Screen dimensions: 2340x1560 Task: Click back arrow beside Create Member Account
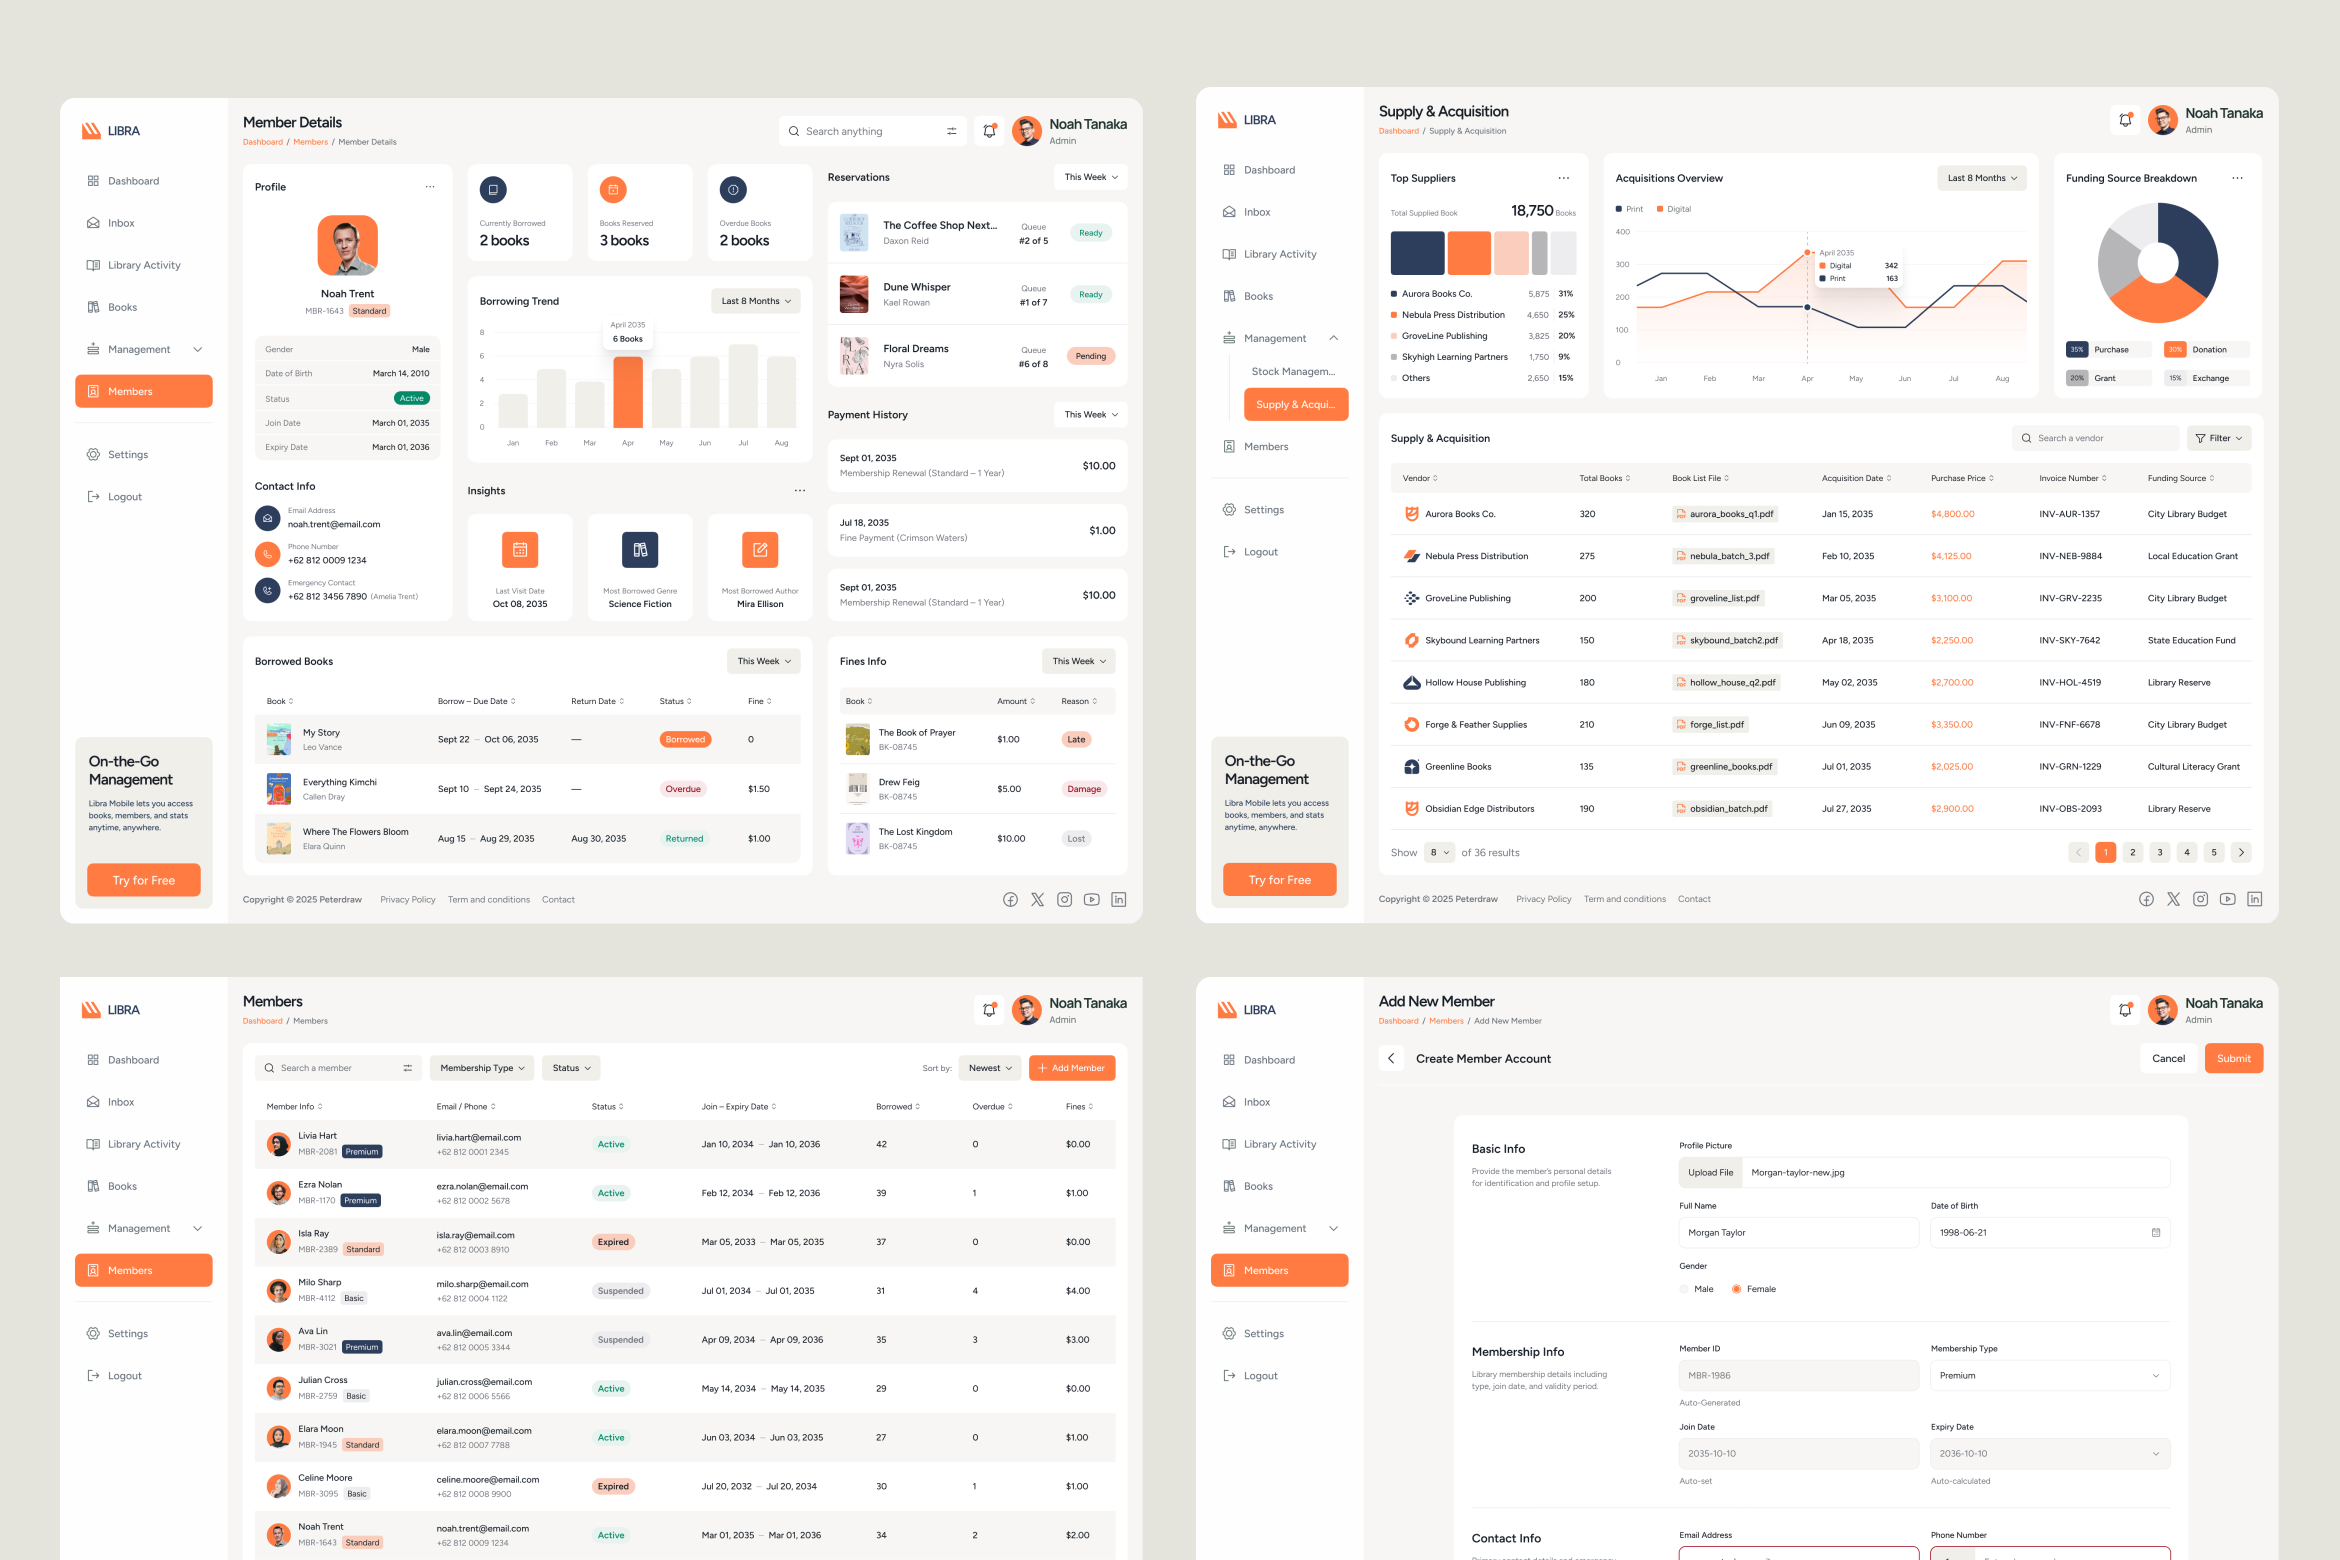pos(1391,1058)
